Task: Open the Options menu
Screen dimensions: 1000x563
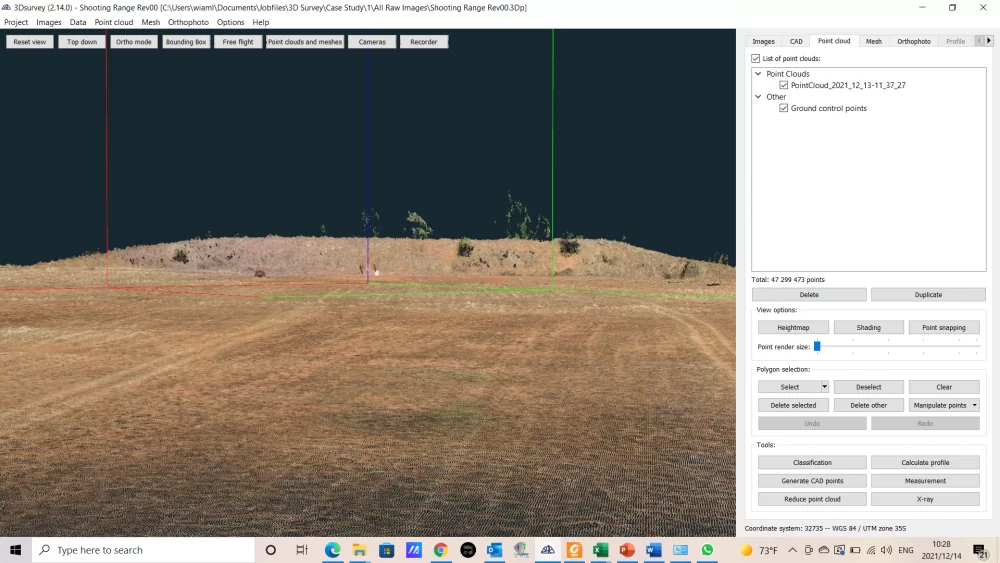Action: point(230,22)
